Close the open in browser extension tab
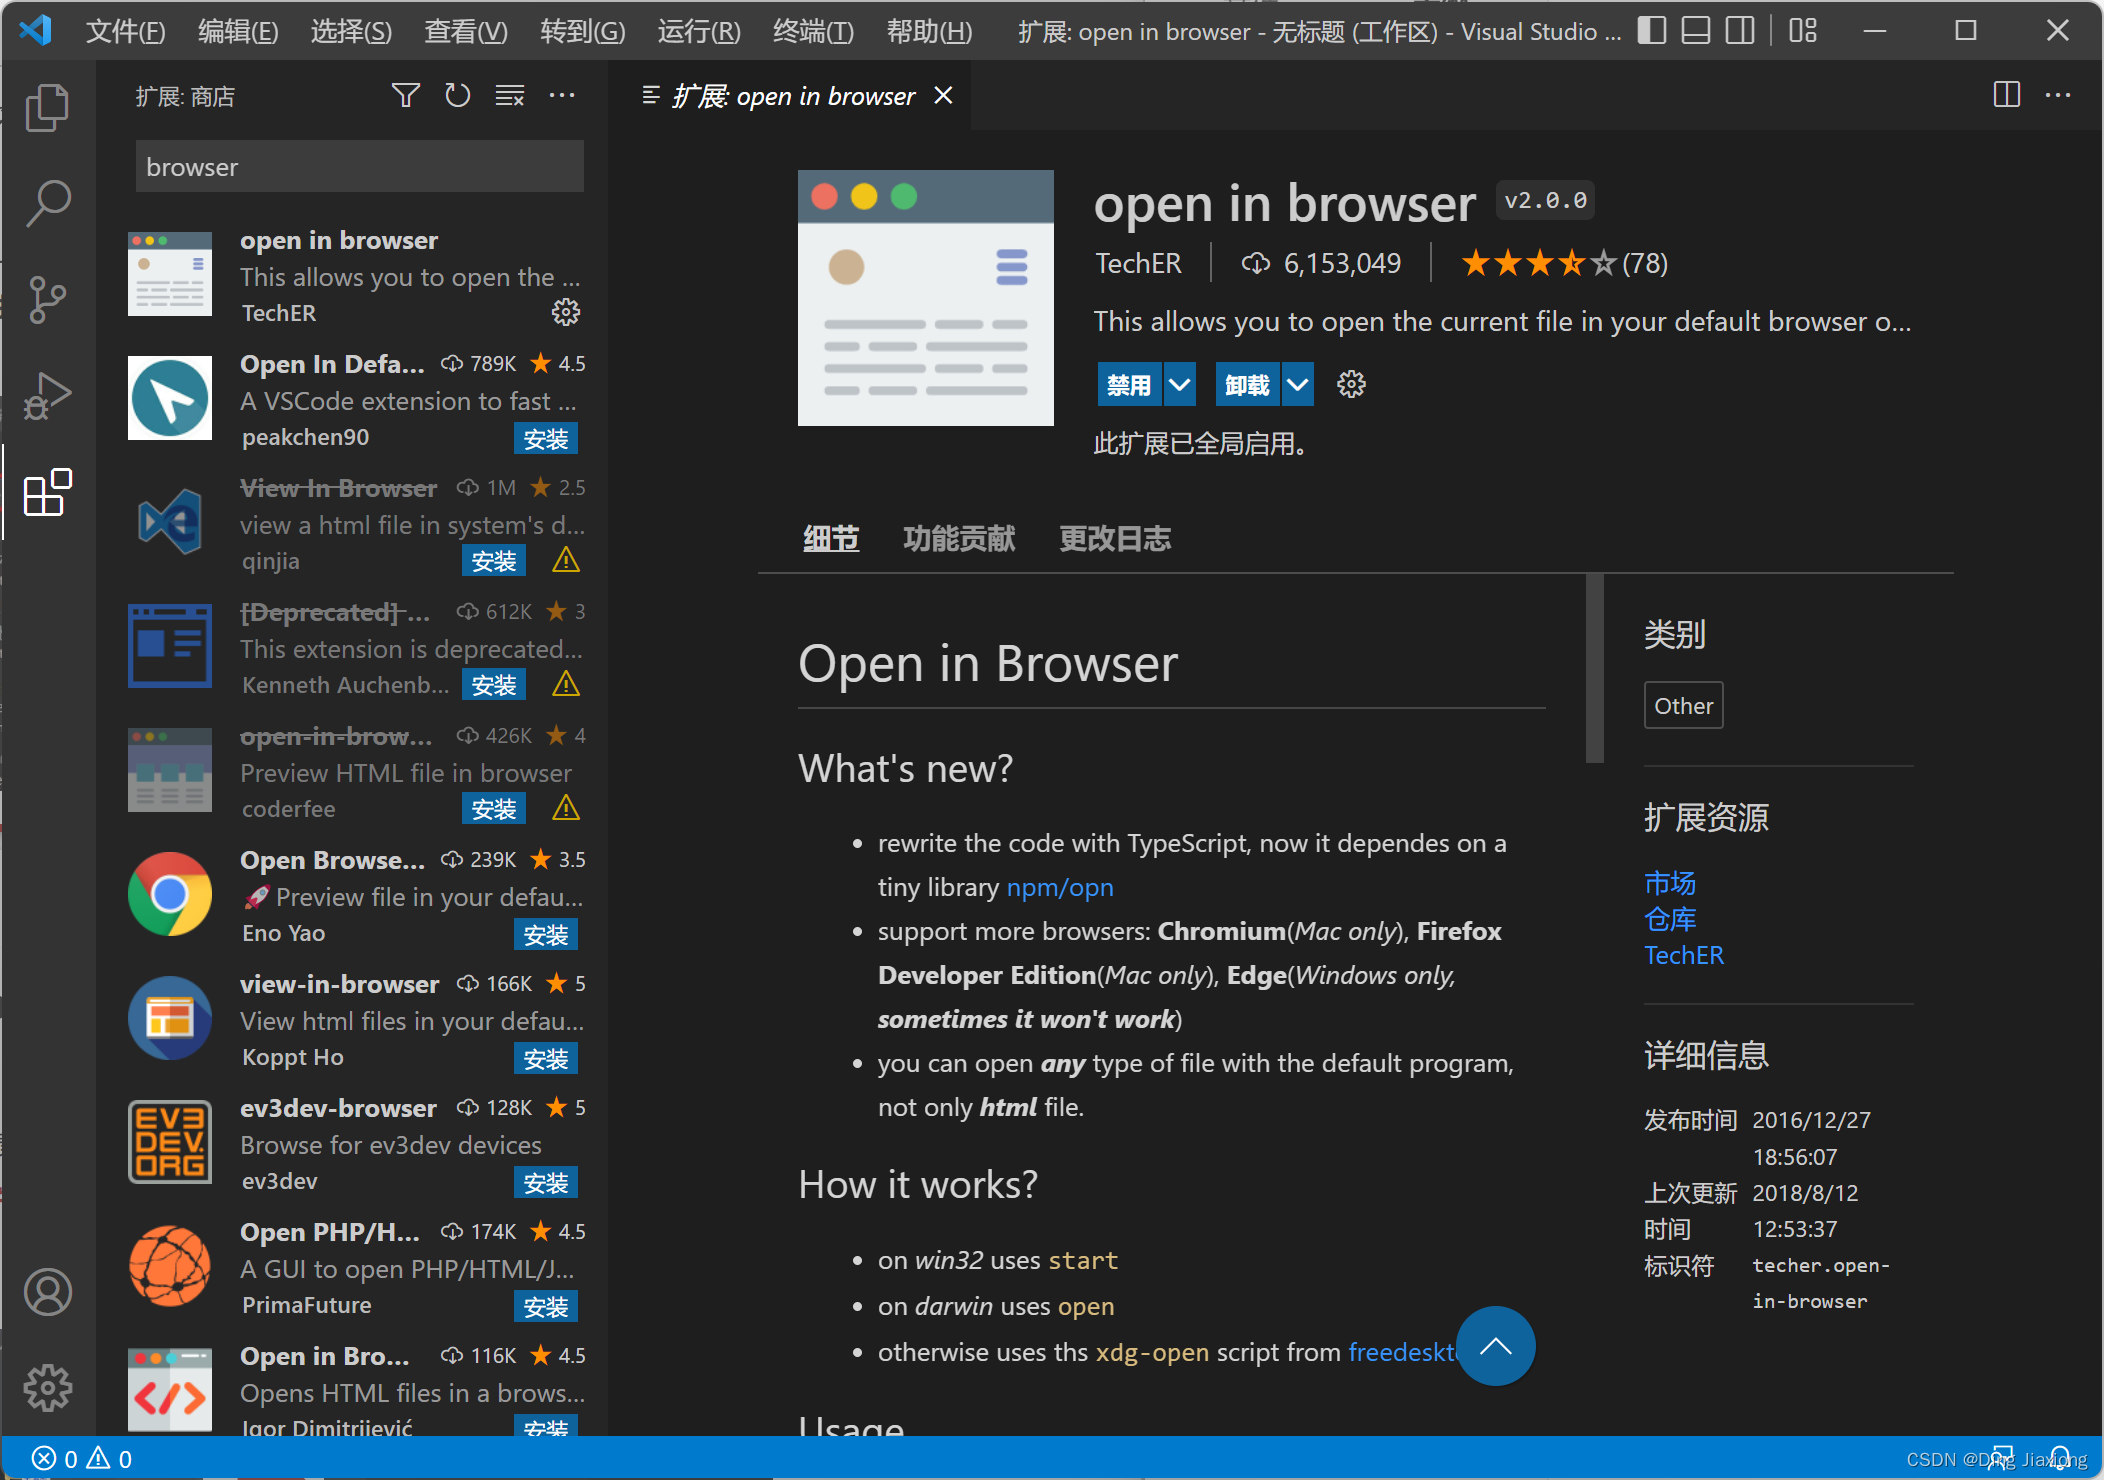2104x1480 pixels. (943, 96)
